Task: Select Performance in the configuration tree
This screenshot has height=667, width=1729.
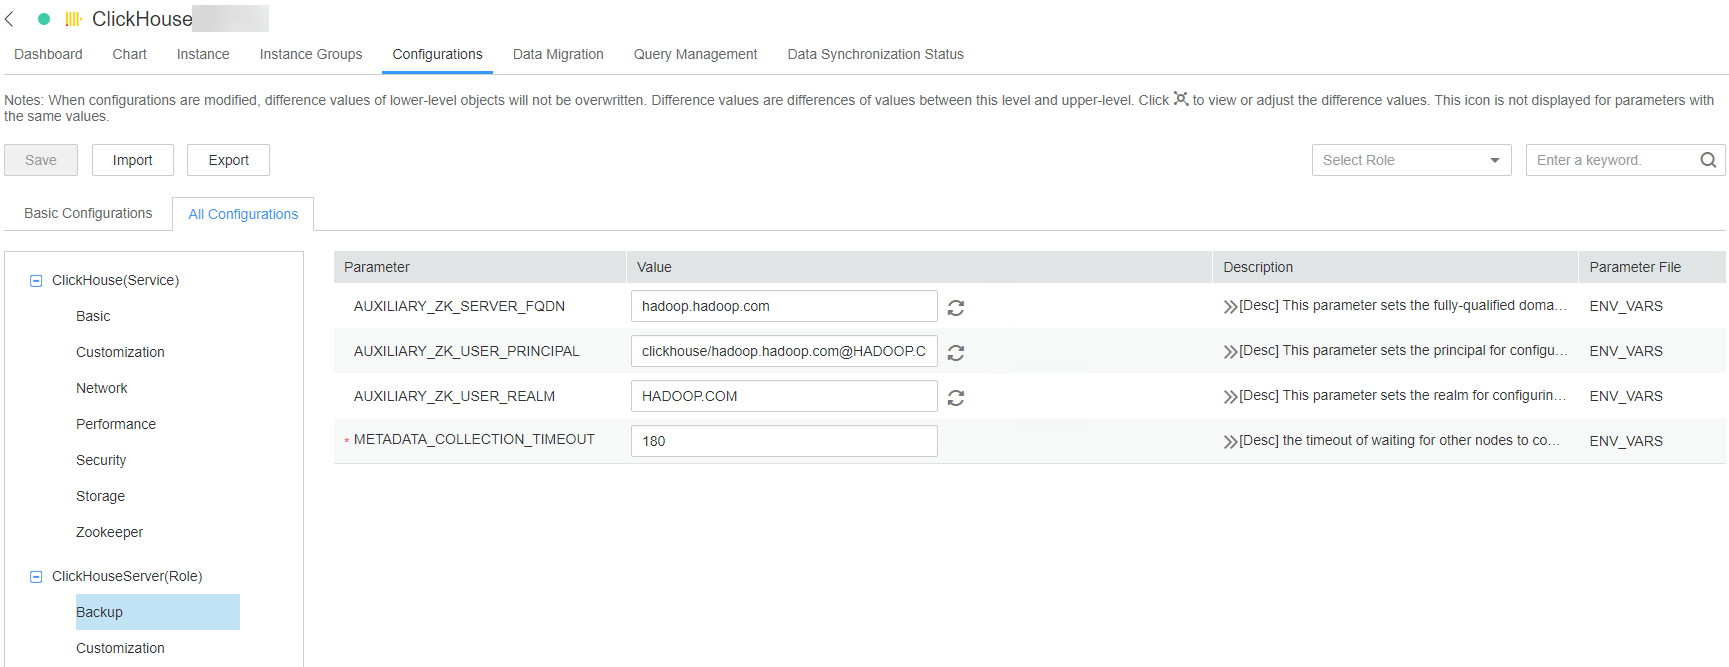Action: 116,424
